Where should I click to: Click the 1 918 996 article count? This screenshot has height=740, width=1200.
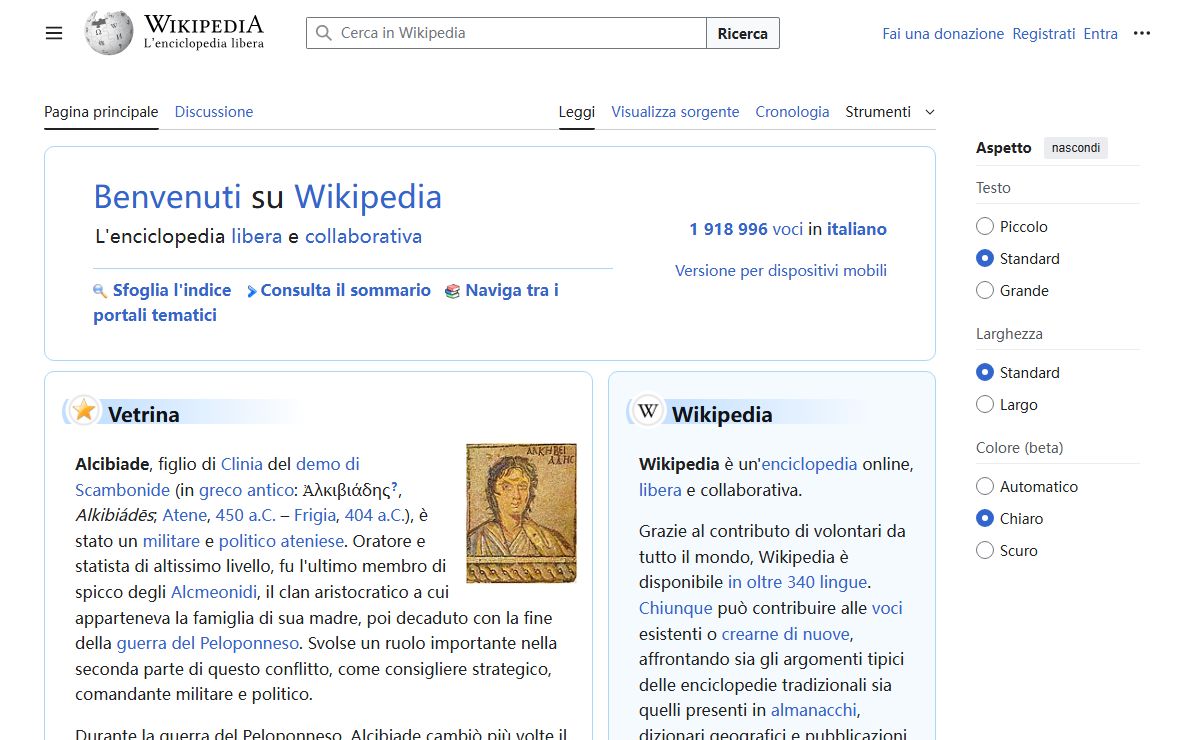pos(728,229)
